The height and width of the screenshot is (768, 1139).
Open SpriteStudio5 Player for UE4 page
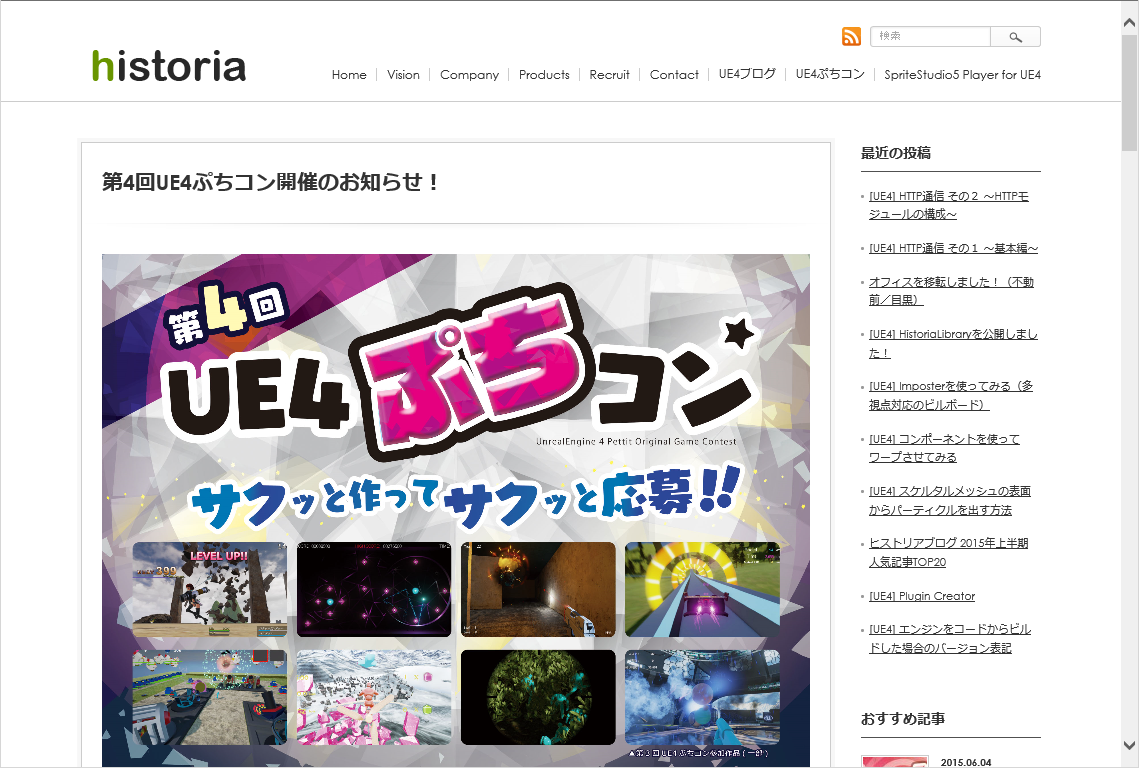coord(961,74)
